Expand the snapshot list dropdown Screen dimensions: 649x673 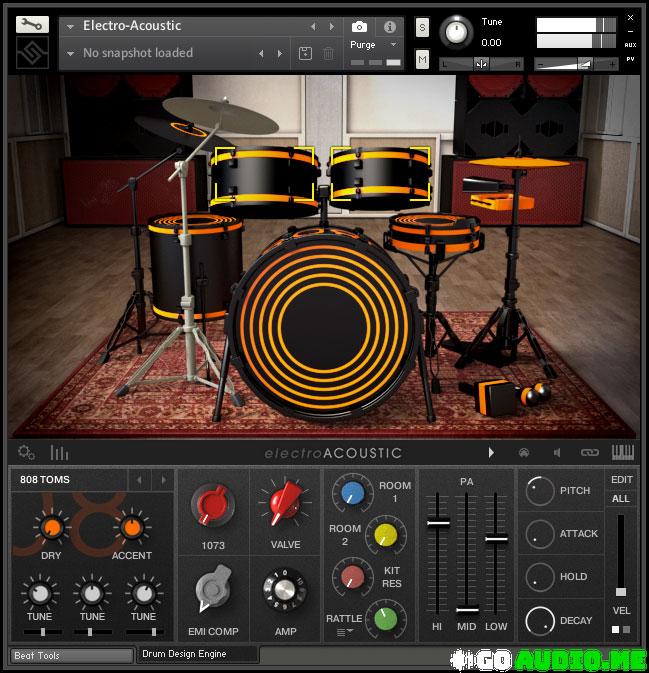pos(70,53)
